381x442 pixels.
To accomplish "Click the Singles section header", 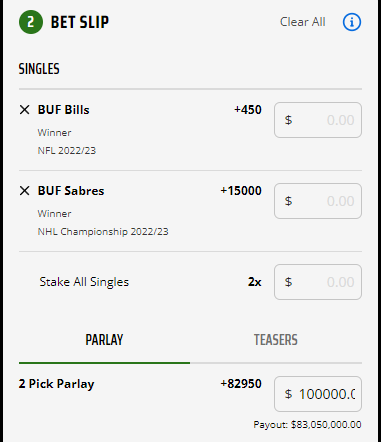I will pos(39,69).
